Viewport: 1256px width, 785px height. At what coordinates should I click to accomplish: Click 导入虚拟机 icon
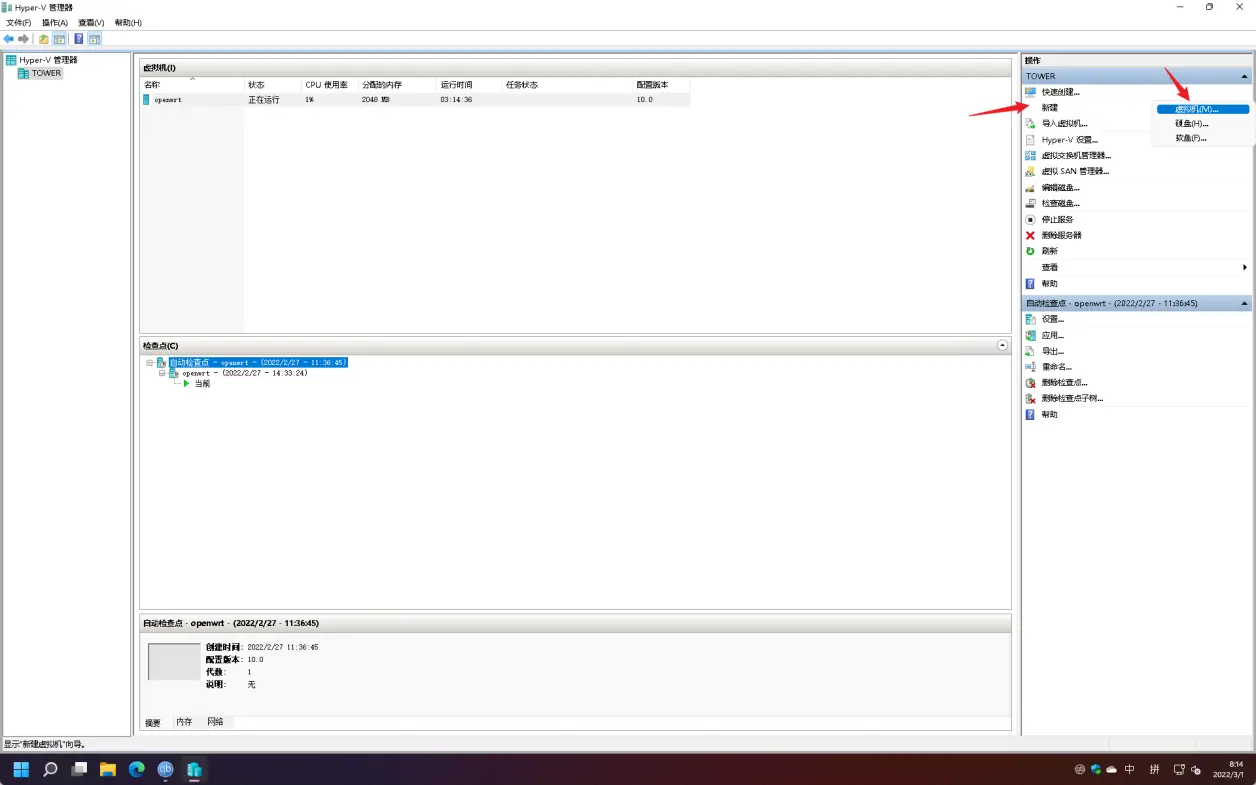click(1031, 124)
